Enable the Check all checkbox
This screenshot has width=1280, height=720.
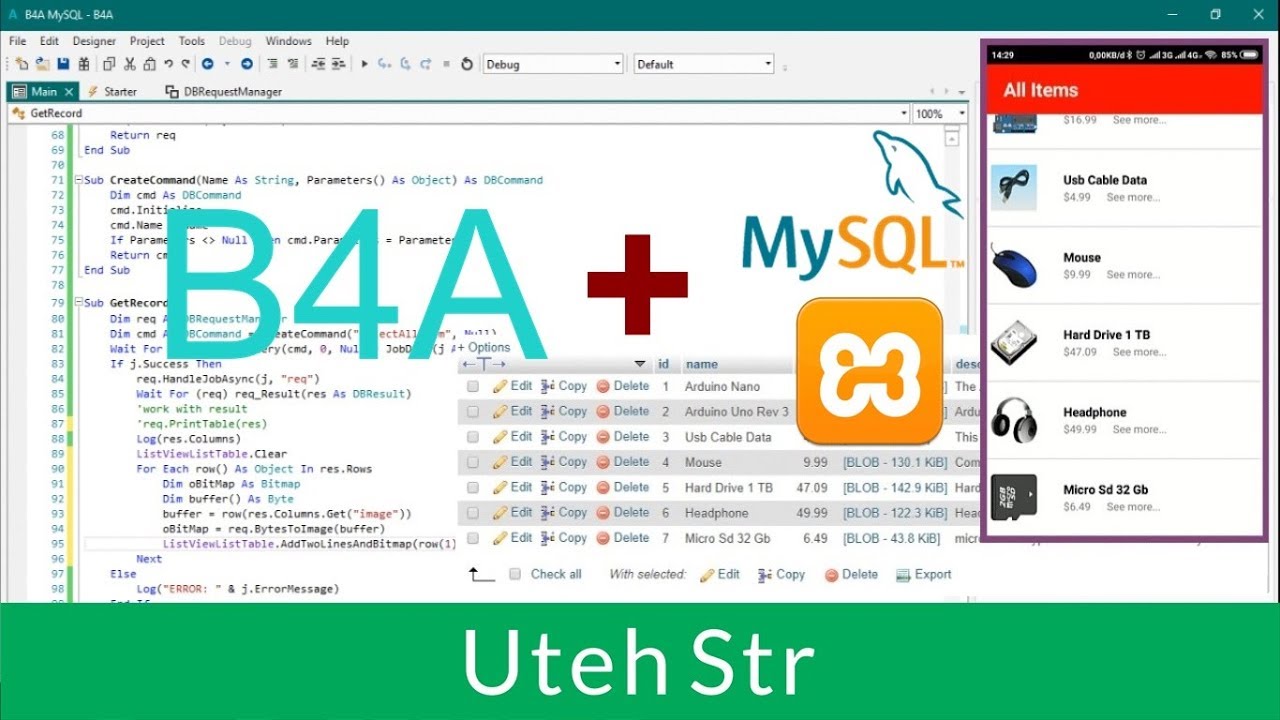click(515, 574)
